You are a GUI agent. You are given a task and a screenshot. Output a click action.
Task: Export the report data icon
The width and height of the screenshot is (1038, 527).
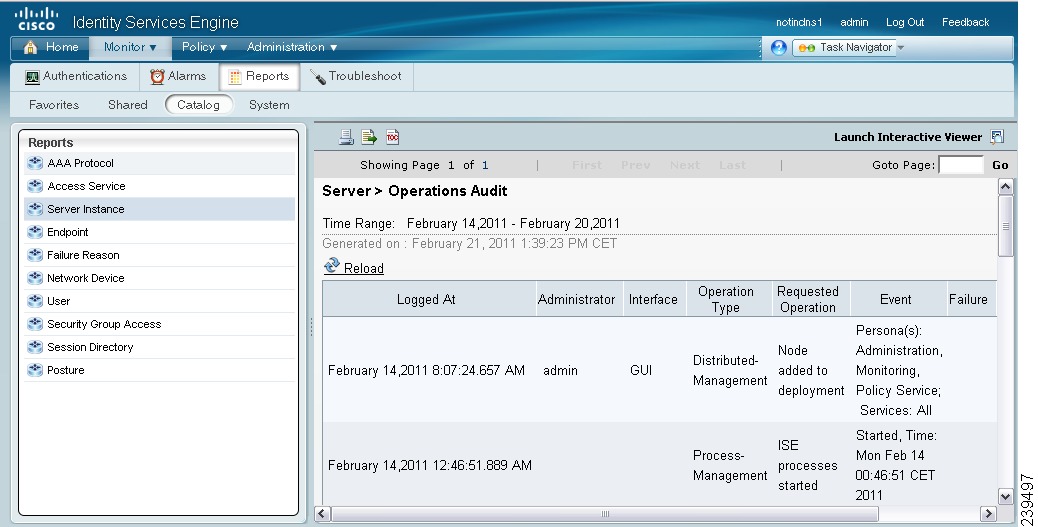tap(369, 137)
